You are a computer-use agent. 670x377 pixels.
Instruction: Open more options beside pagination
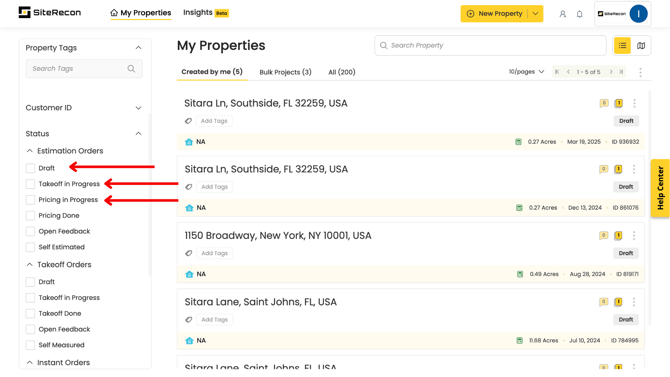click(640, 72)
